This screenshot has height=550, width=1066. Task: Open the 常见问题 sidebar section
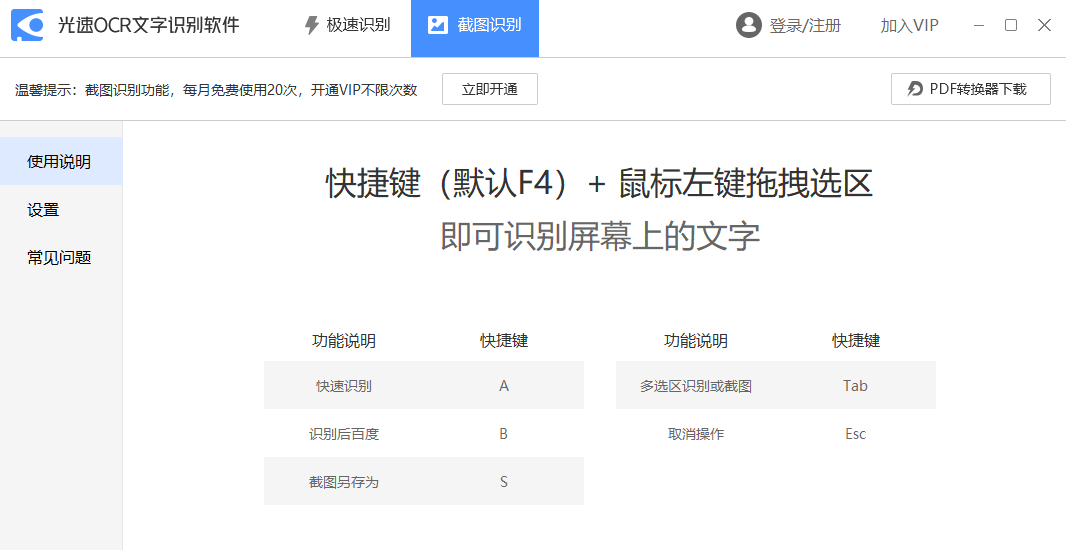[x=61, y=257]
